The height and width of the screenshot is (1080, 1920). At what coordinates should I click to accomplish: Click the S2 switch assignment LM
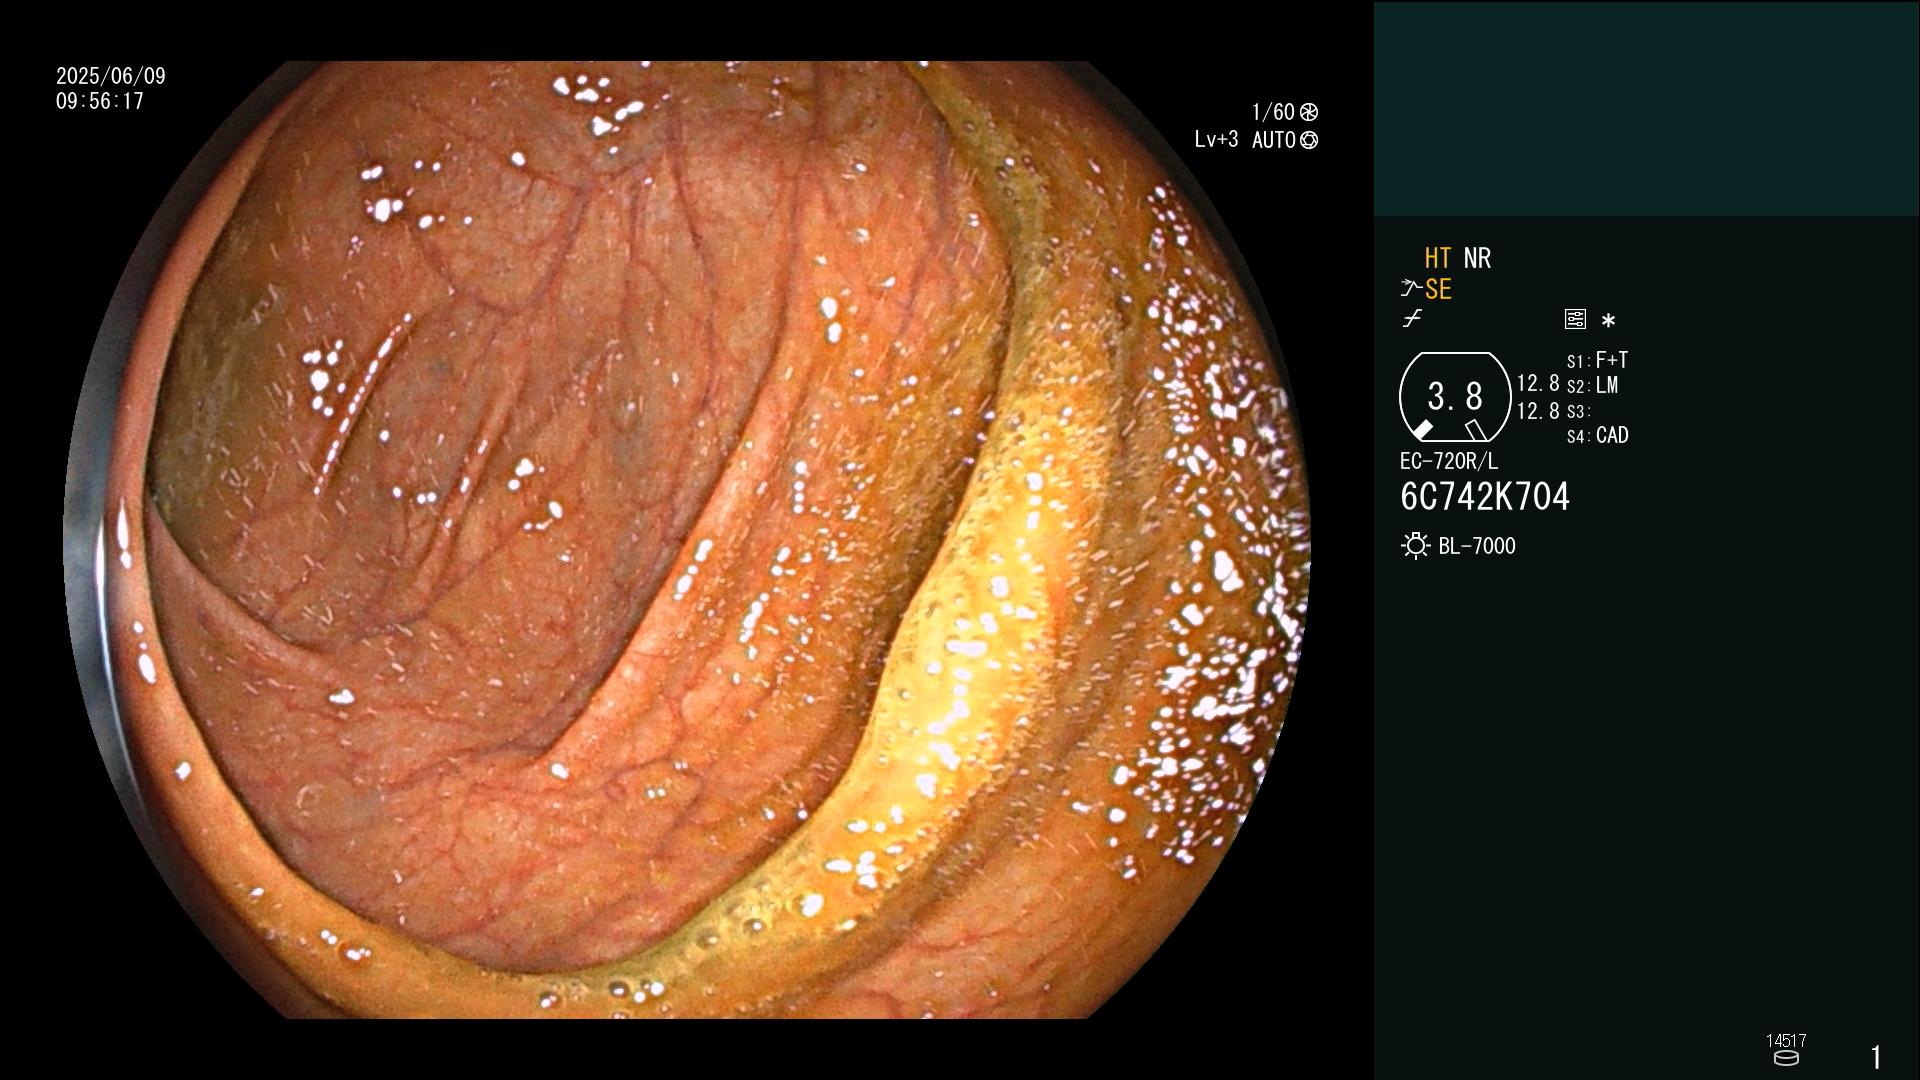point(1592,385)
